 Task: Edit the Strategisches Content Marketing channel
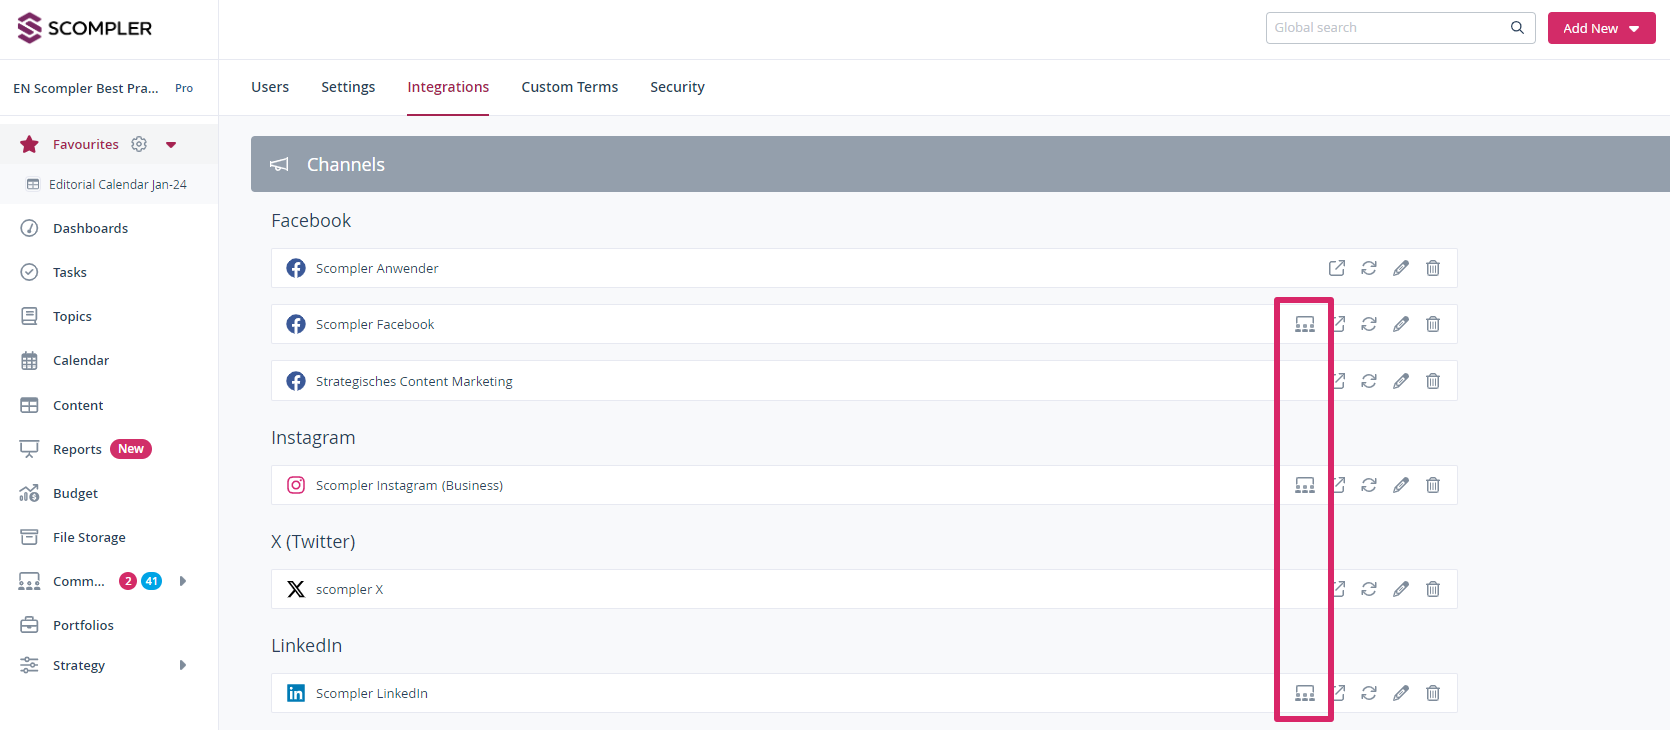pos(1401,381)
